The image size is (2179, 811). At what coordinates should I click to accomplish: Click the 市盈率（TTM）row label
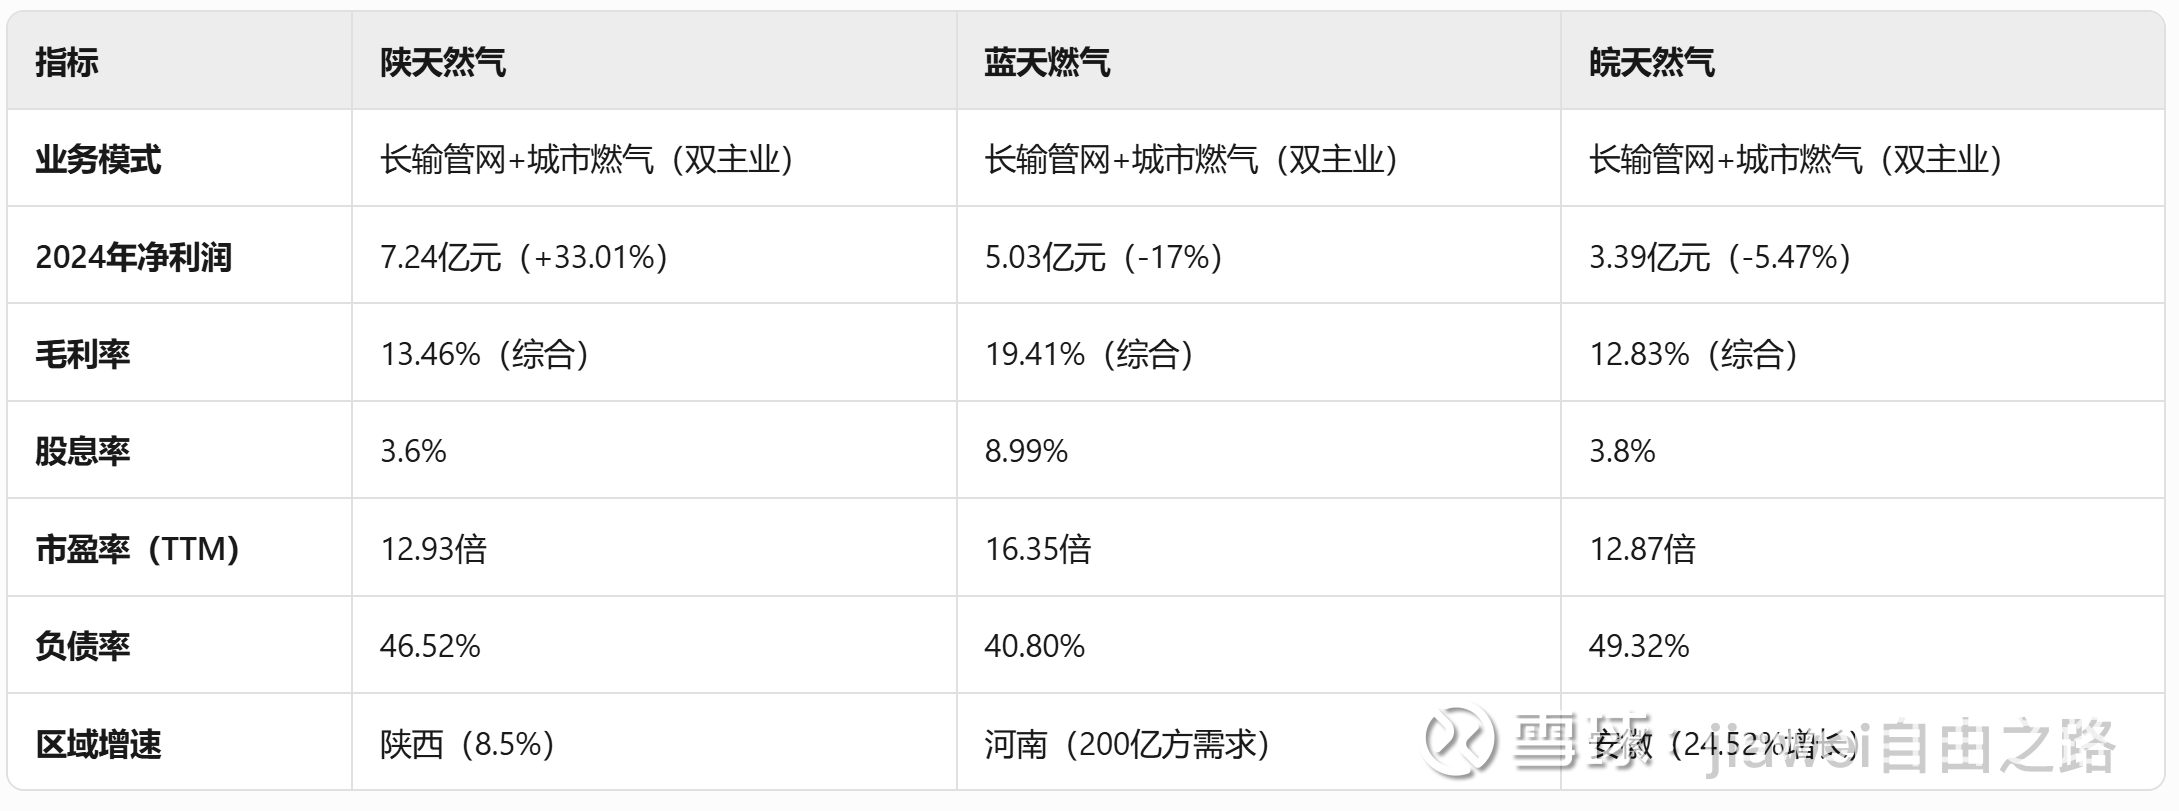tap(138, 549)
